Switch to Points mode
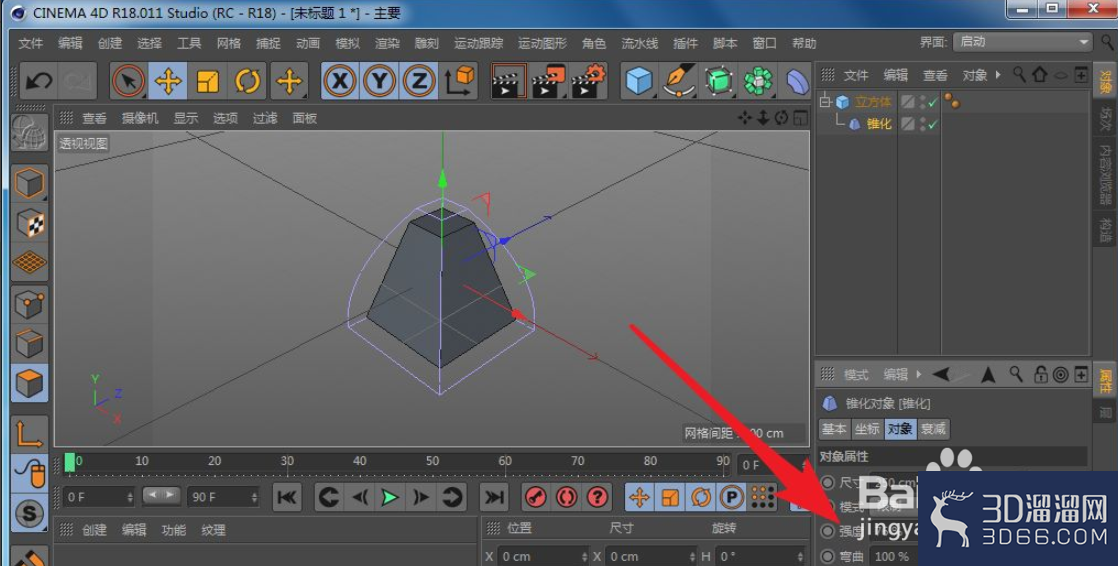This screenshot has width=1118, height=566. [29, 305]
